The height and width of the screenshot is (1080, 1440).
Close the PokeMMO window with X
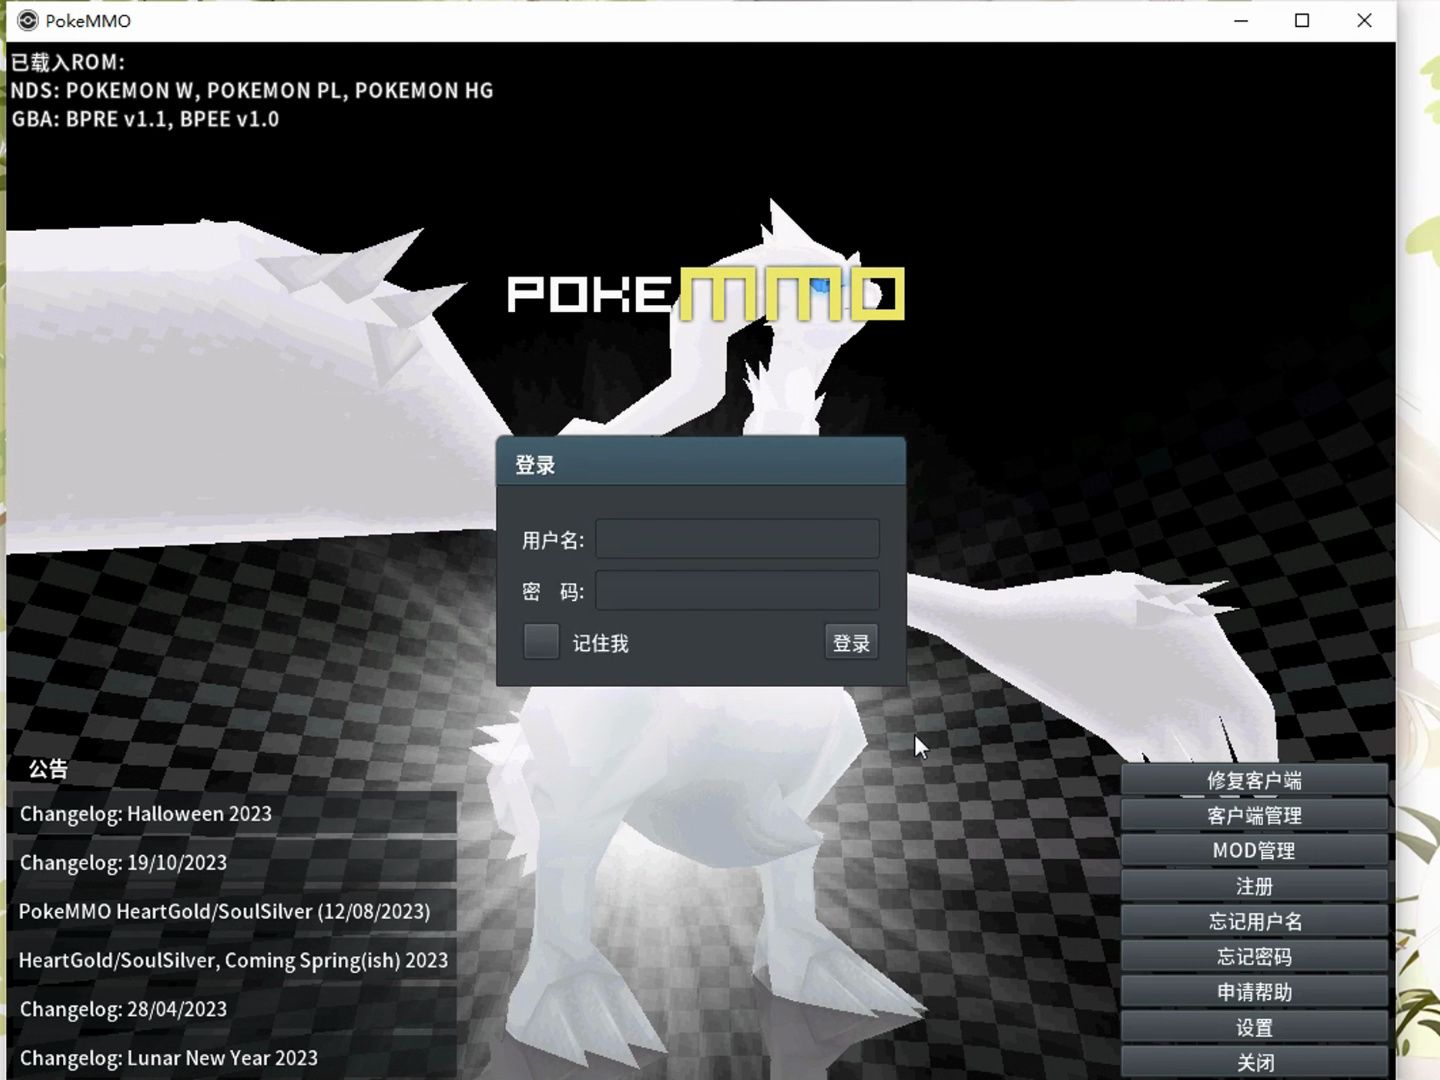(1364, 20)
